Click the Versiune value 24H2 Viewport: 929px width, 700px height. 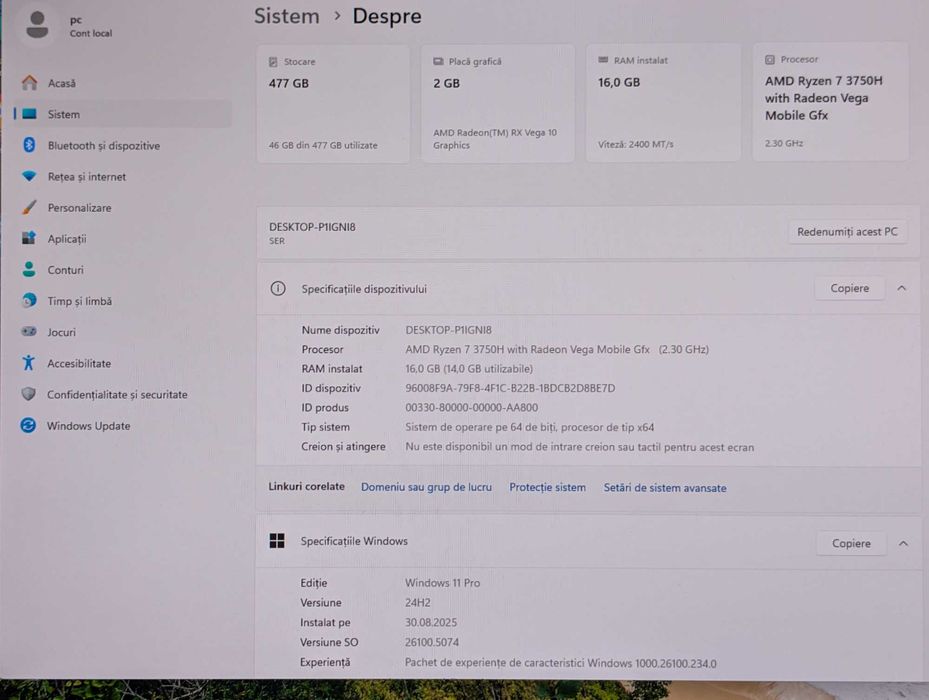[418, 603]
